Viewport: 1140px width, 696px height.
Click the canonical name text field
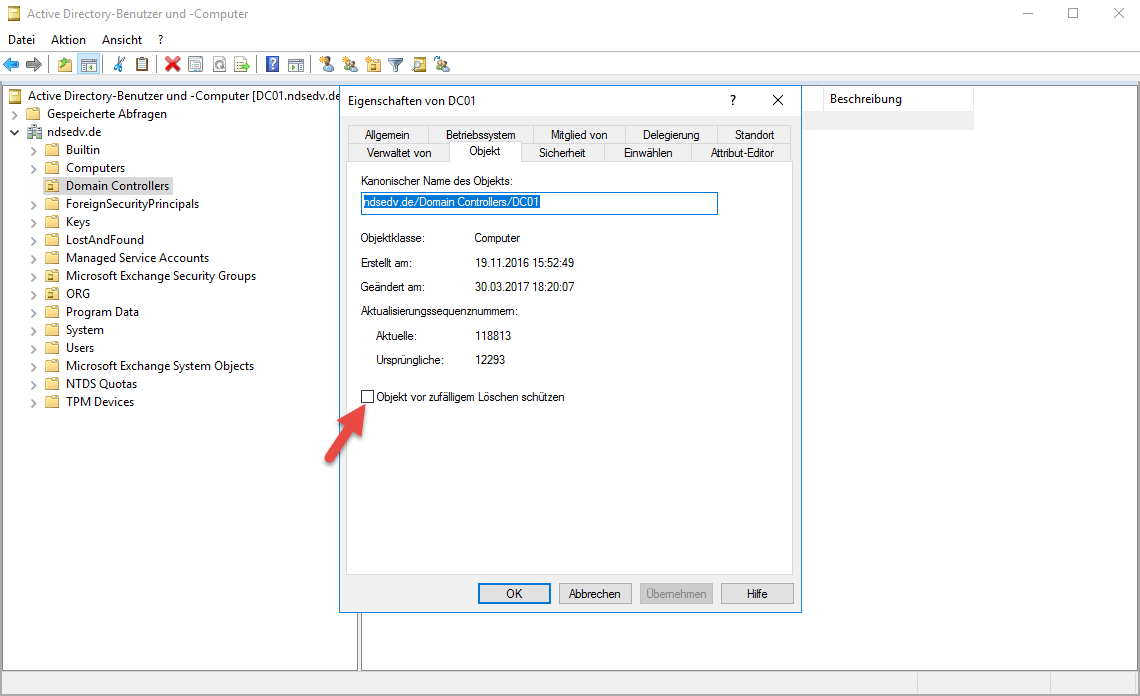pyautogui.click(x=539, y=203)
